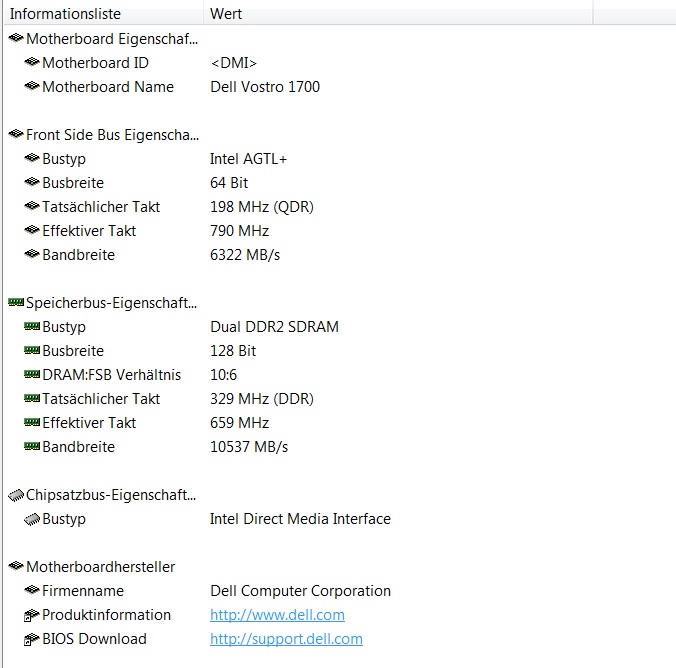
Task: Select the Chipsatzbus-Eigenschaften chip icon
Action: [x=16, y=496]
